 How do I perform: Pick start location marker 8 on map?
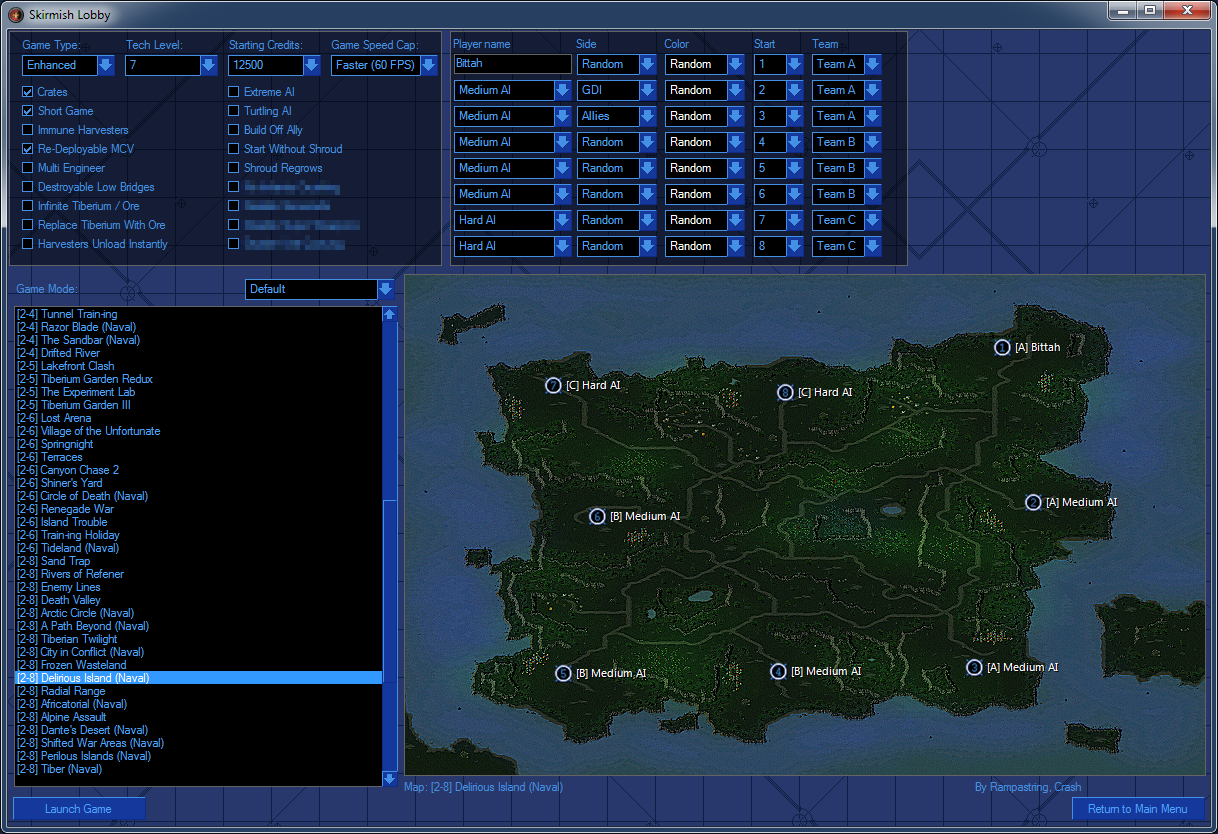pyautogui.click(x=785, y=392)
